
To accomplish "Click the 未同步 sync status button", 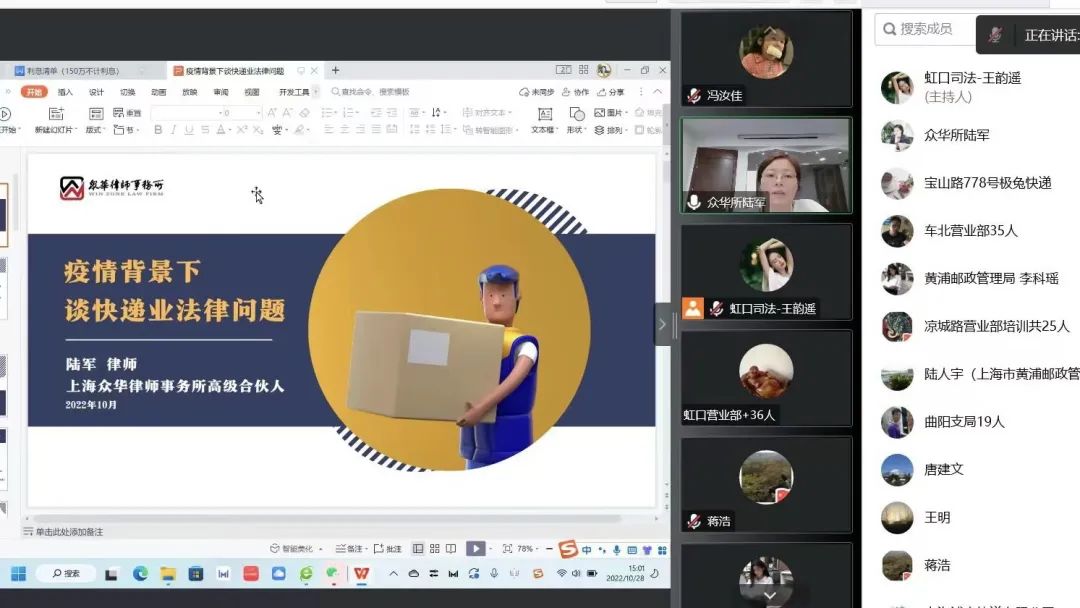I will point(537,92).
